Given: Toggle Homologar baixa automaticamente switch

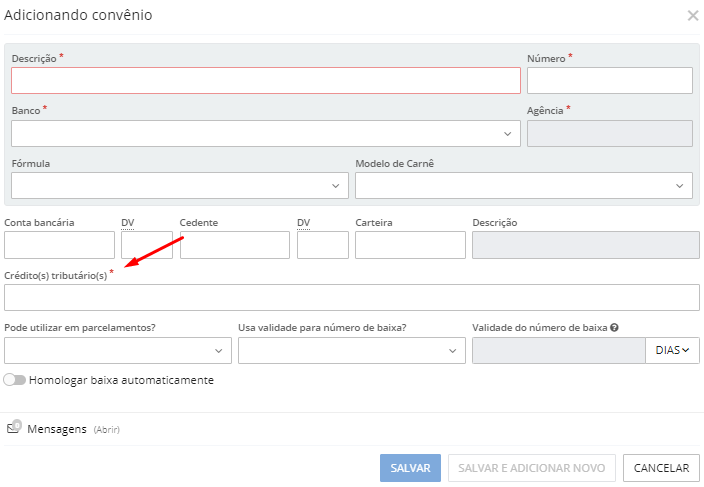Looking at the screenshot, I should (14, 380).
